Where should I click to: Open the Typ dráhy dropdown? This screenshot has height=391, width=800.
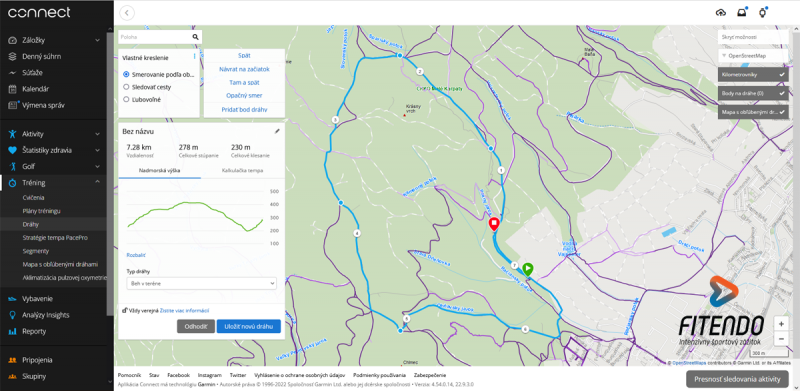[x=201, y=283]
